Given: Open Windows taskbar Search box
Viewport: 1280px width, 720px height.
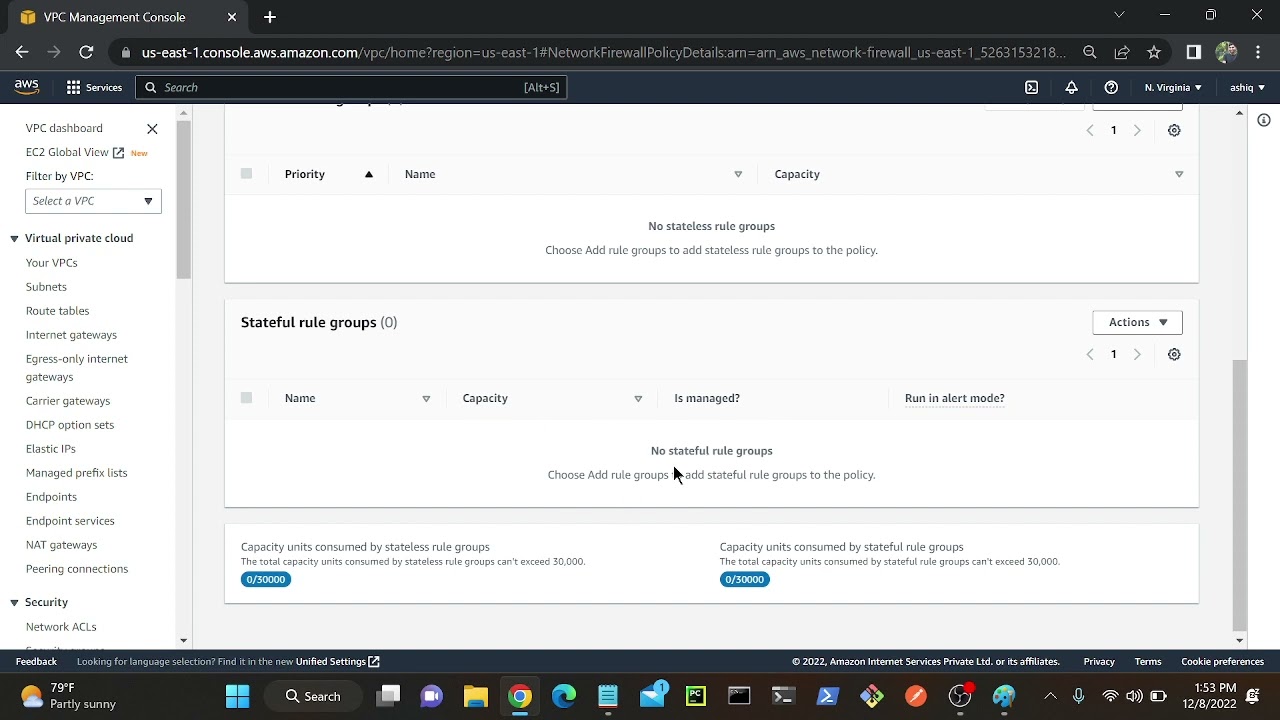Looking at the screenshot, I should [x=312, y=696].
